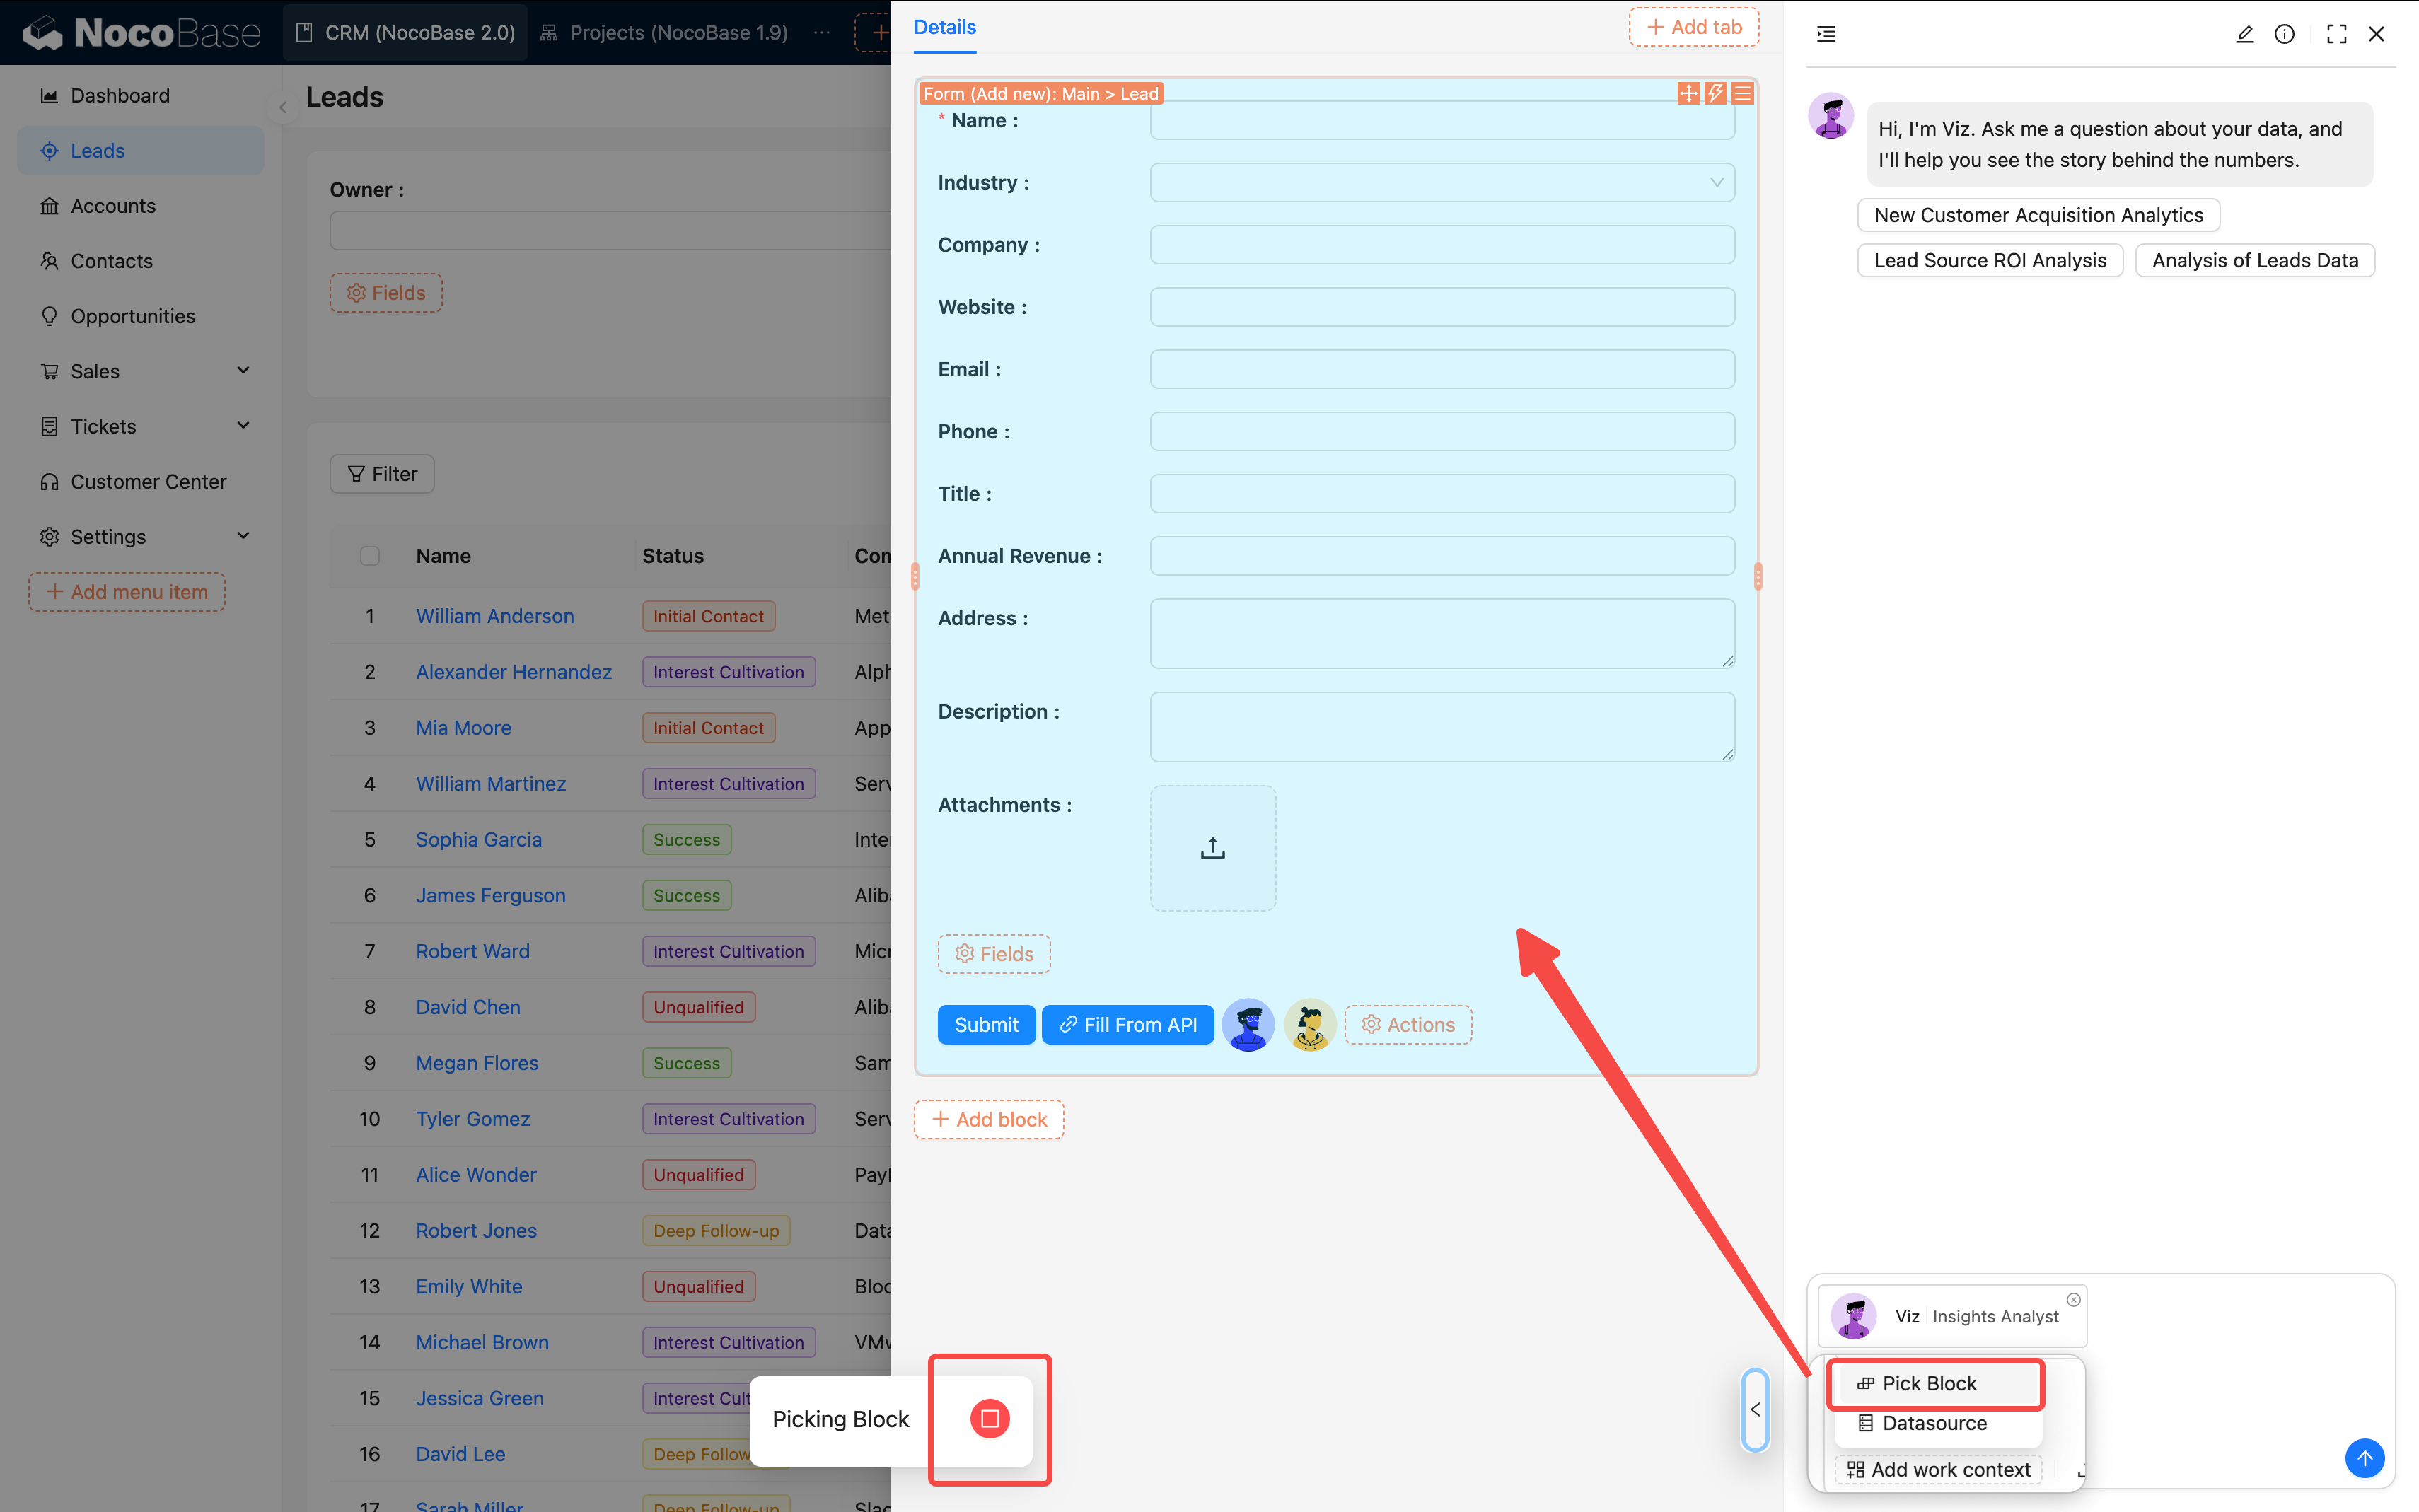Toggle the select-all checkbox in leads table
2419x1512 pixels.
pyautogui.click(x=370, y=556)
